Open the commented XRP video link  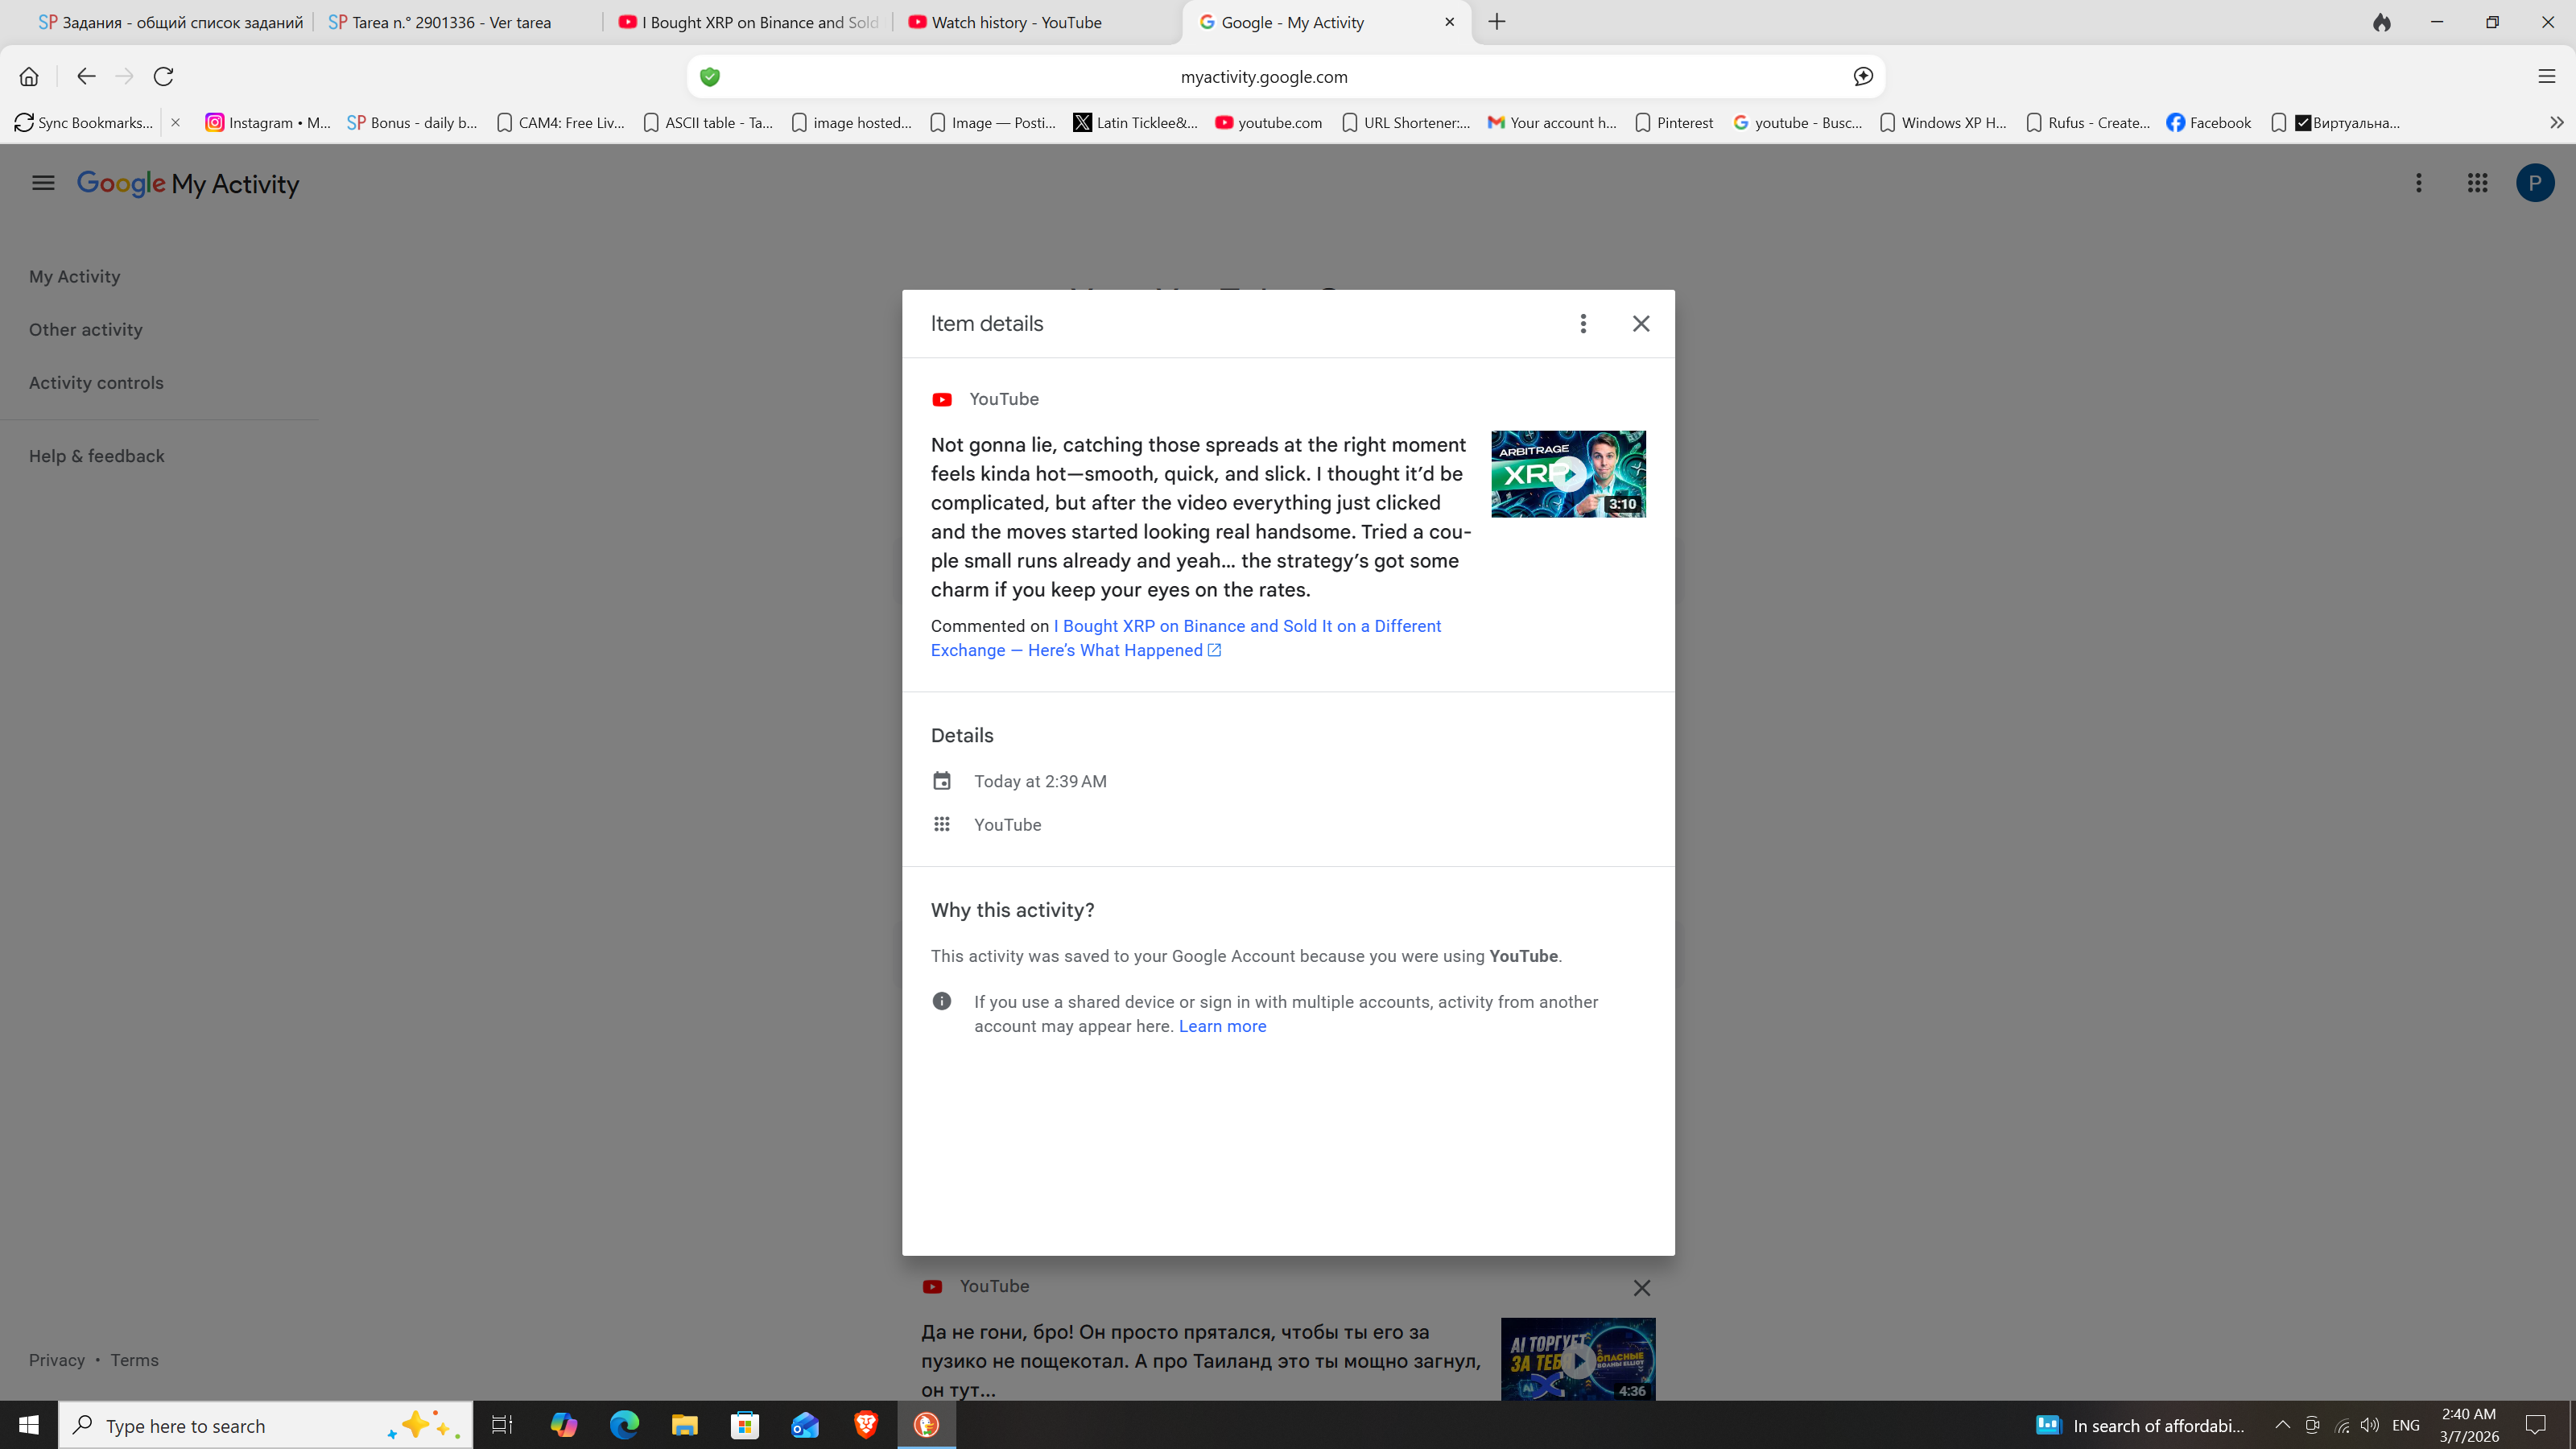point(1246,626)
